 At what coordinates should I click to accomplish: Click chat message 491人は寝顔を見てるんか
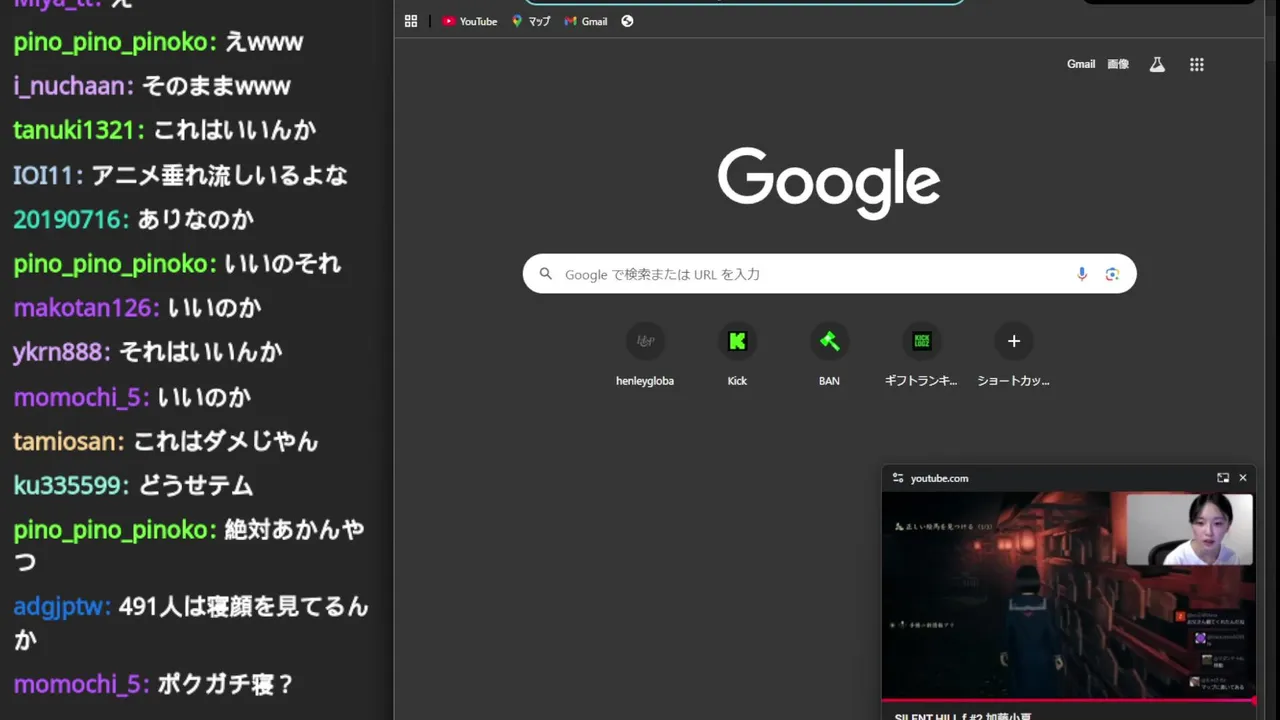[192, 623]
